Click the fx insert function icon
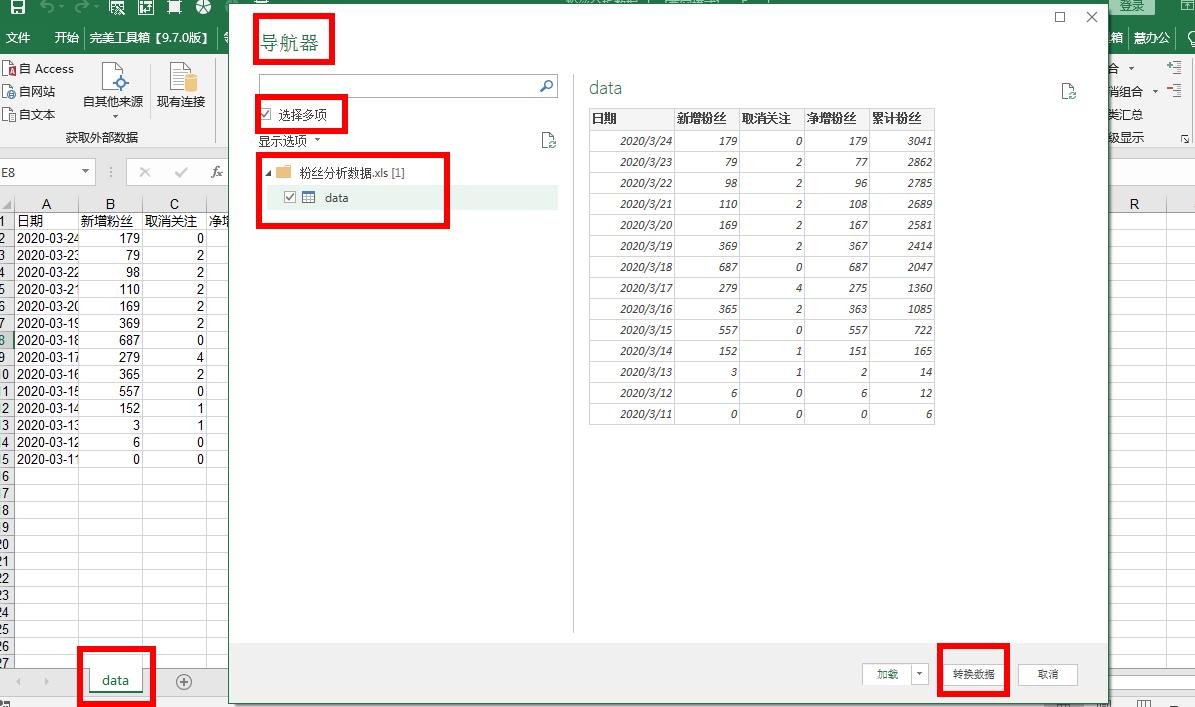 pyautogui.click(x=216, y=172)
